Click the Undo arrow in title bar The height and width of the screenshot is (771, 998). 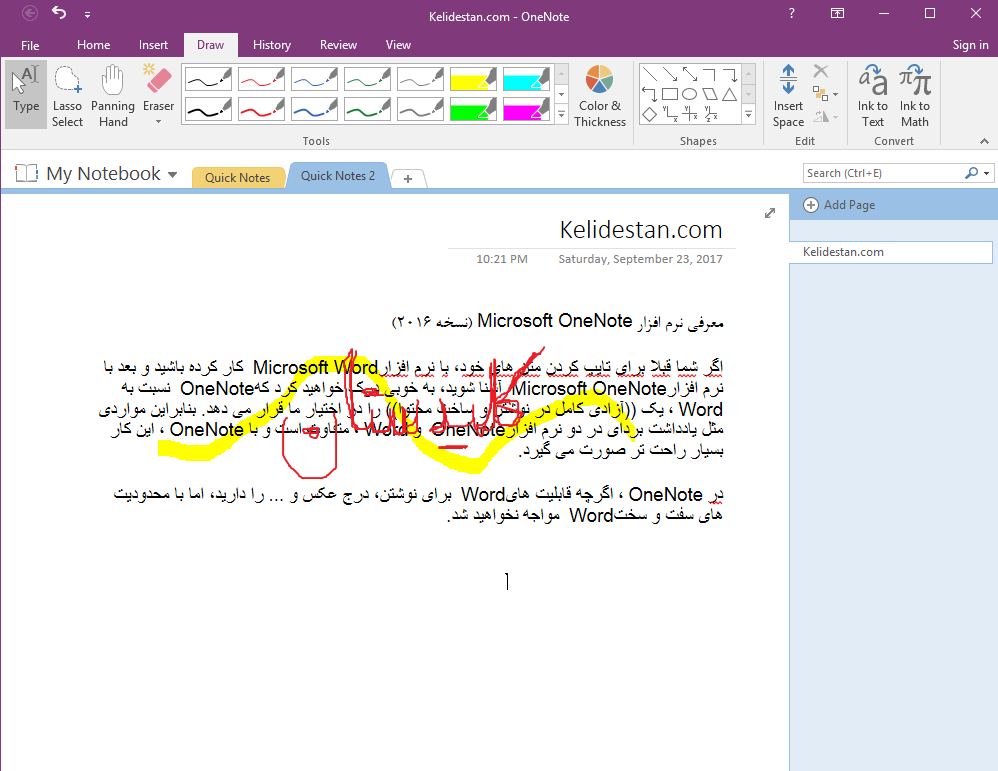[59, 13]
